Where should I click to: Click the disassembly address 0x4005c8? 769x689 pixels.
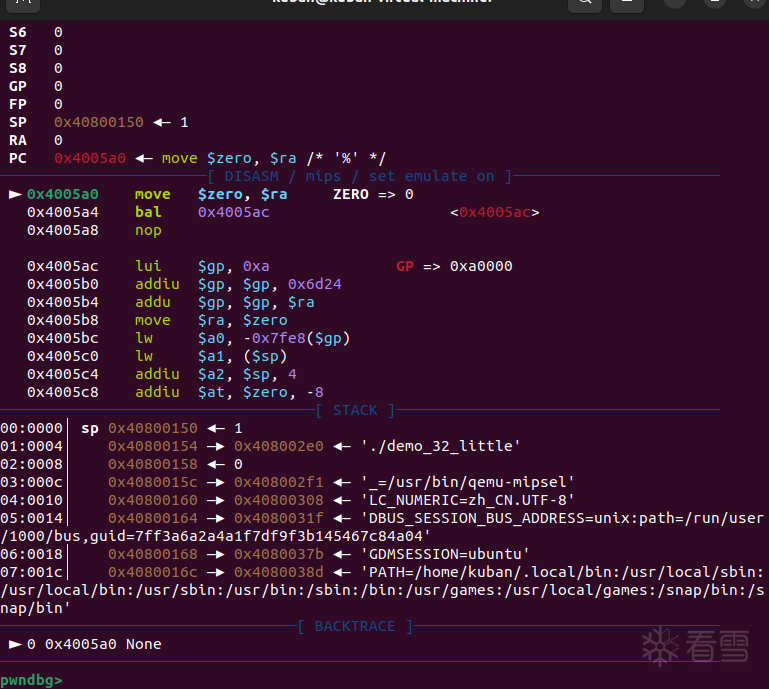(x=63, y=392)
